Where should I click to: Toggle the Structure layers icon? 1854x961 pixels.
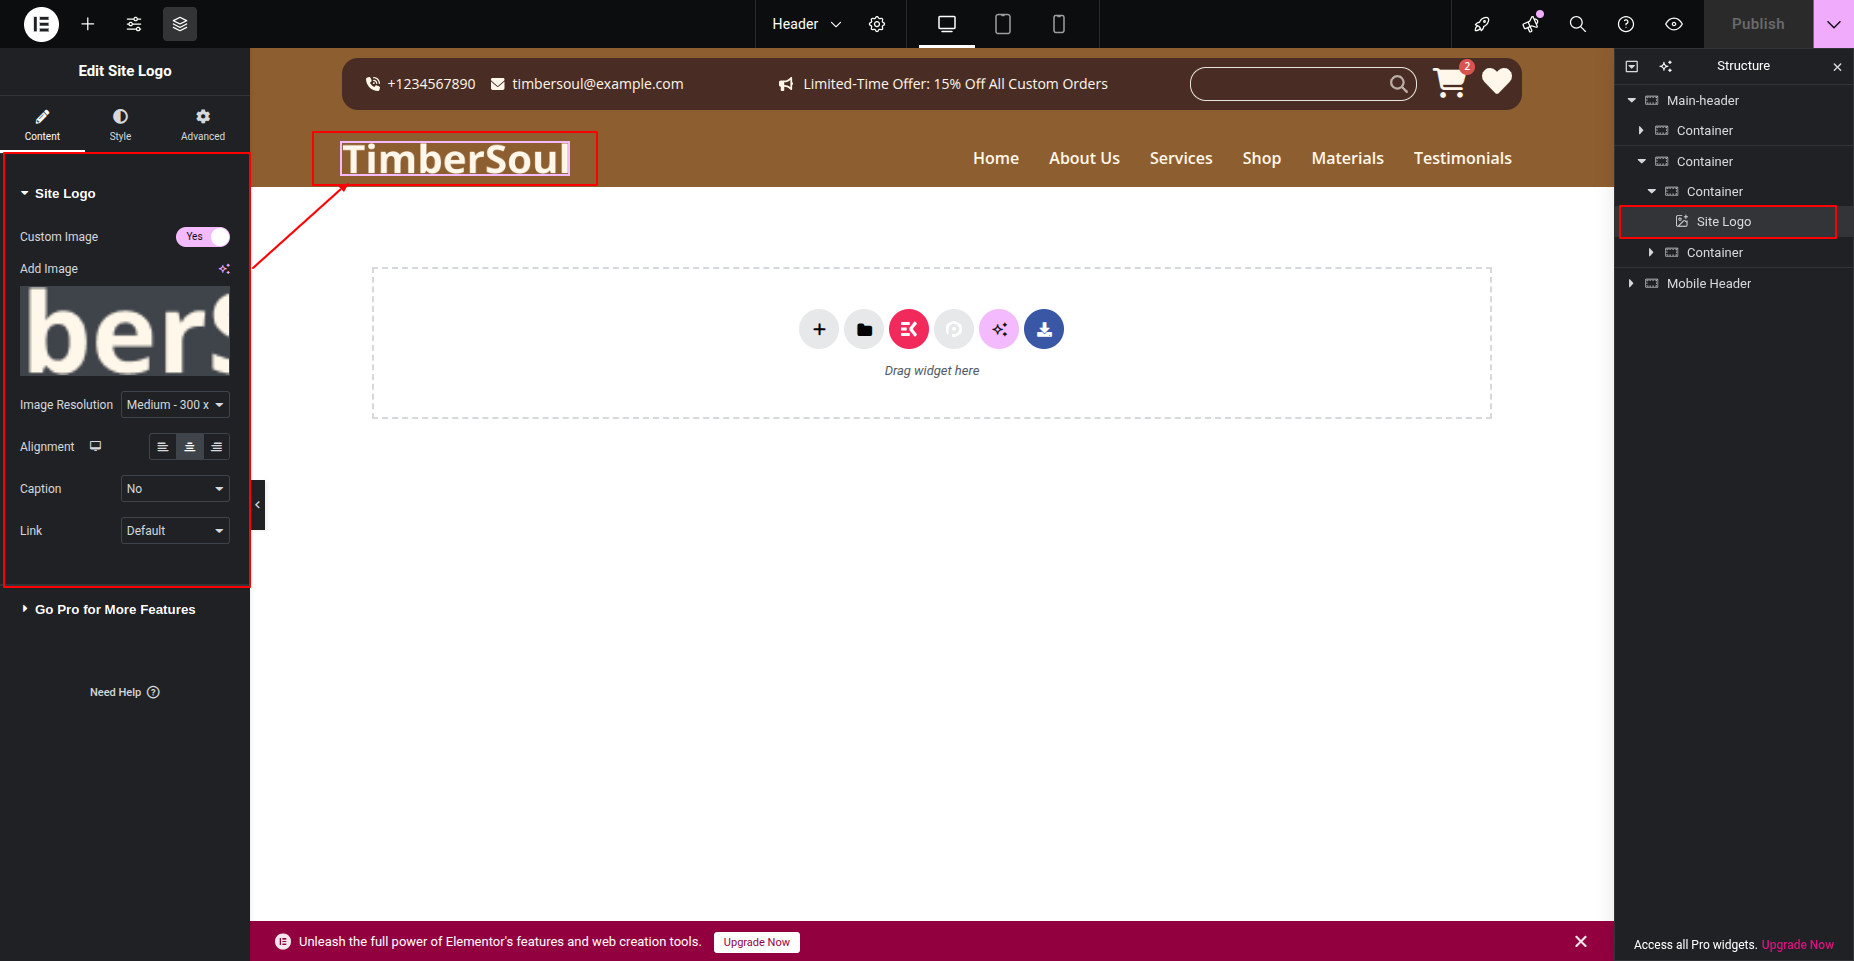pyautogui.click(x=180, y=24)
